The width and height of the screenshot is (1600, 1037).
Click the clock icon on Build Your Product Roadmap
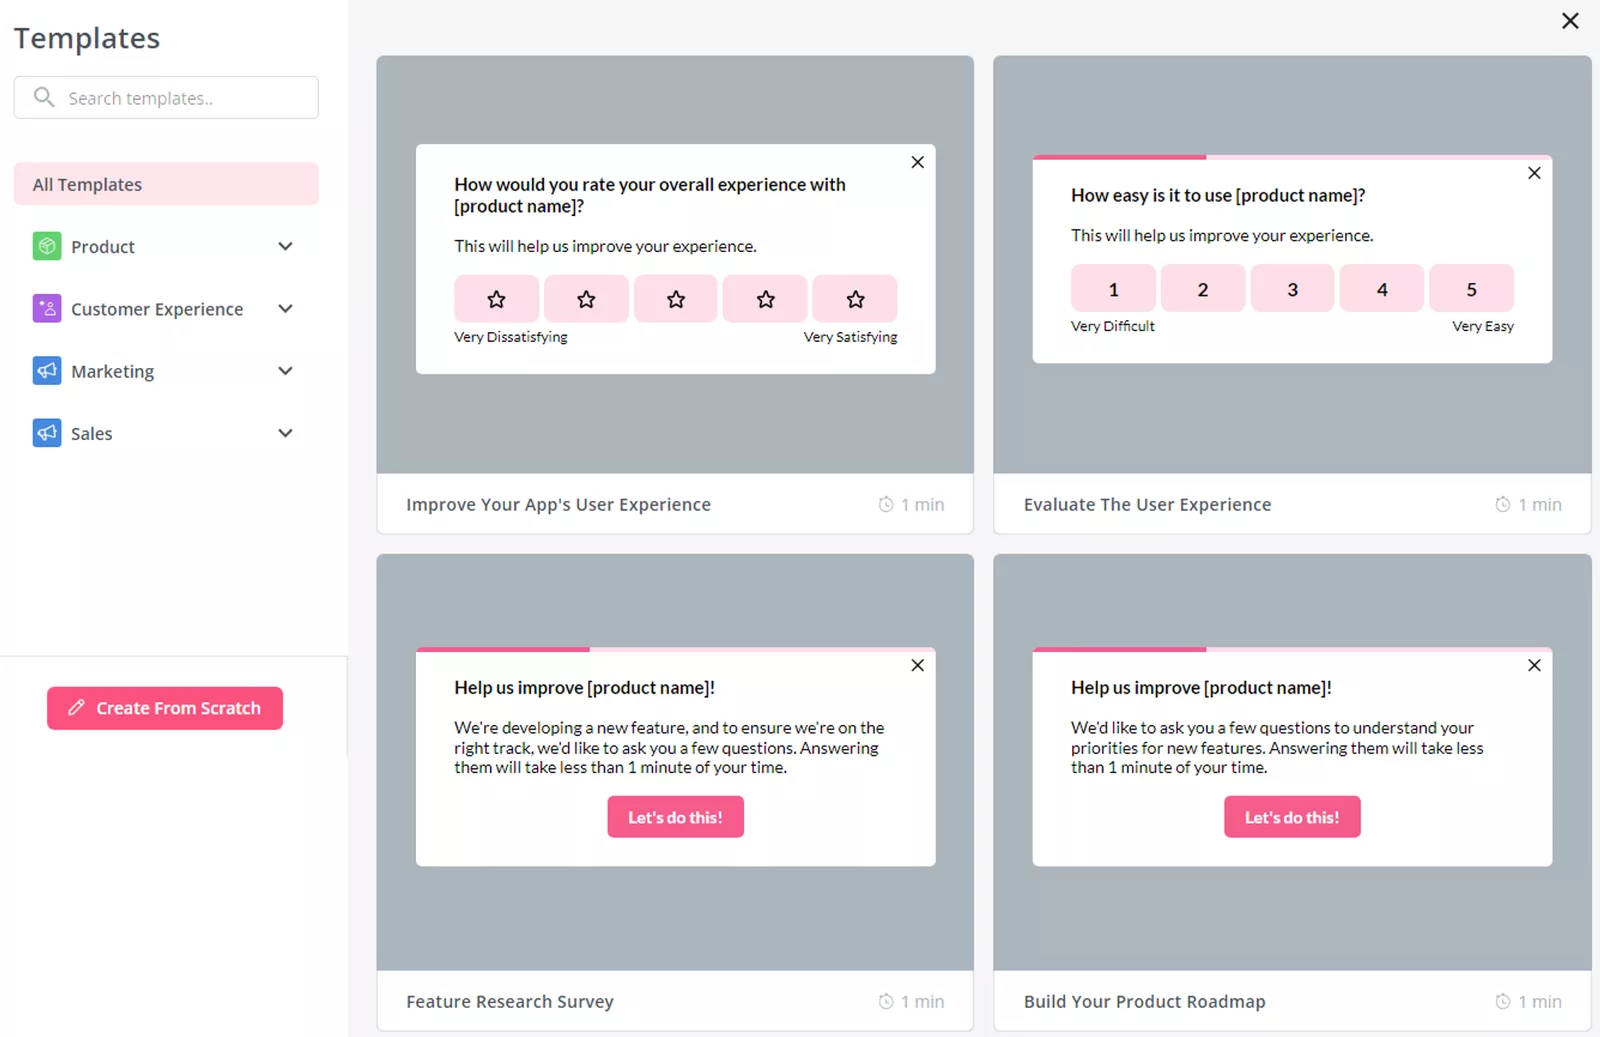(x=1501, y=1001)
